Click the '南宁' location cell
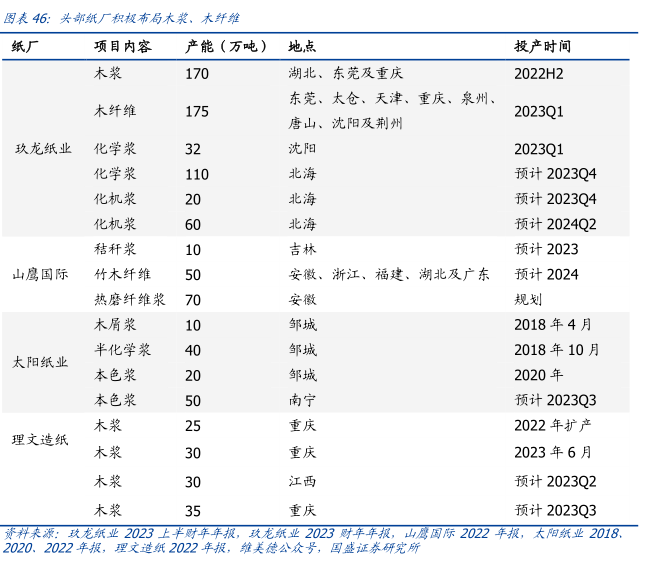The width and height of the screenshot is (652, 564). pyautogui.click(x=302, y=400)
